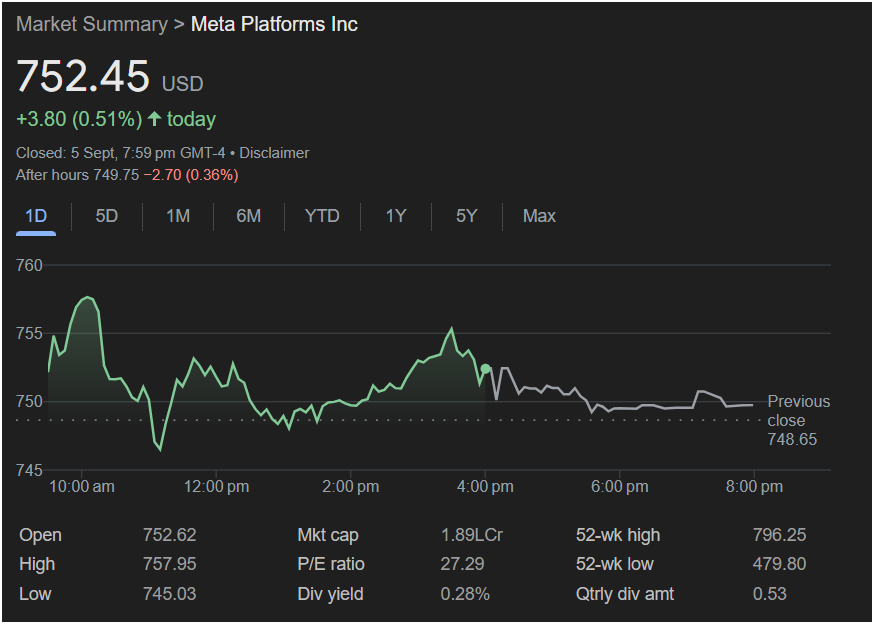Click the High value 757.95
Image resolution: width=874 pixels, height=624 pixels.
169,564
